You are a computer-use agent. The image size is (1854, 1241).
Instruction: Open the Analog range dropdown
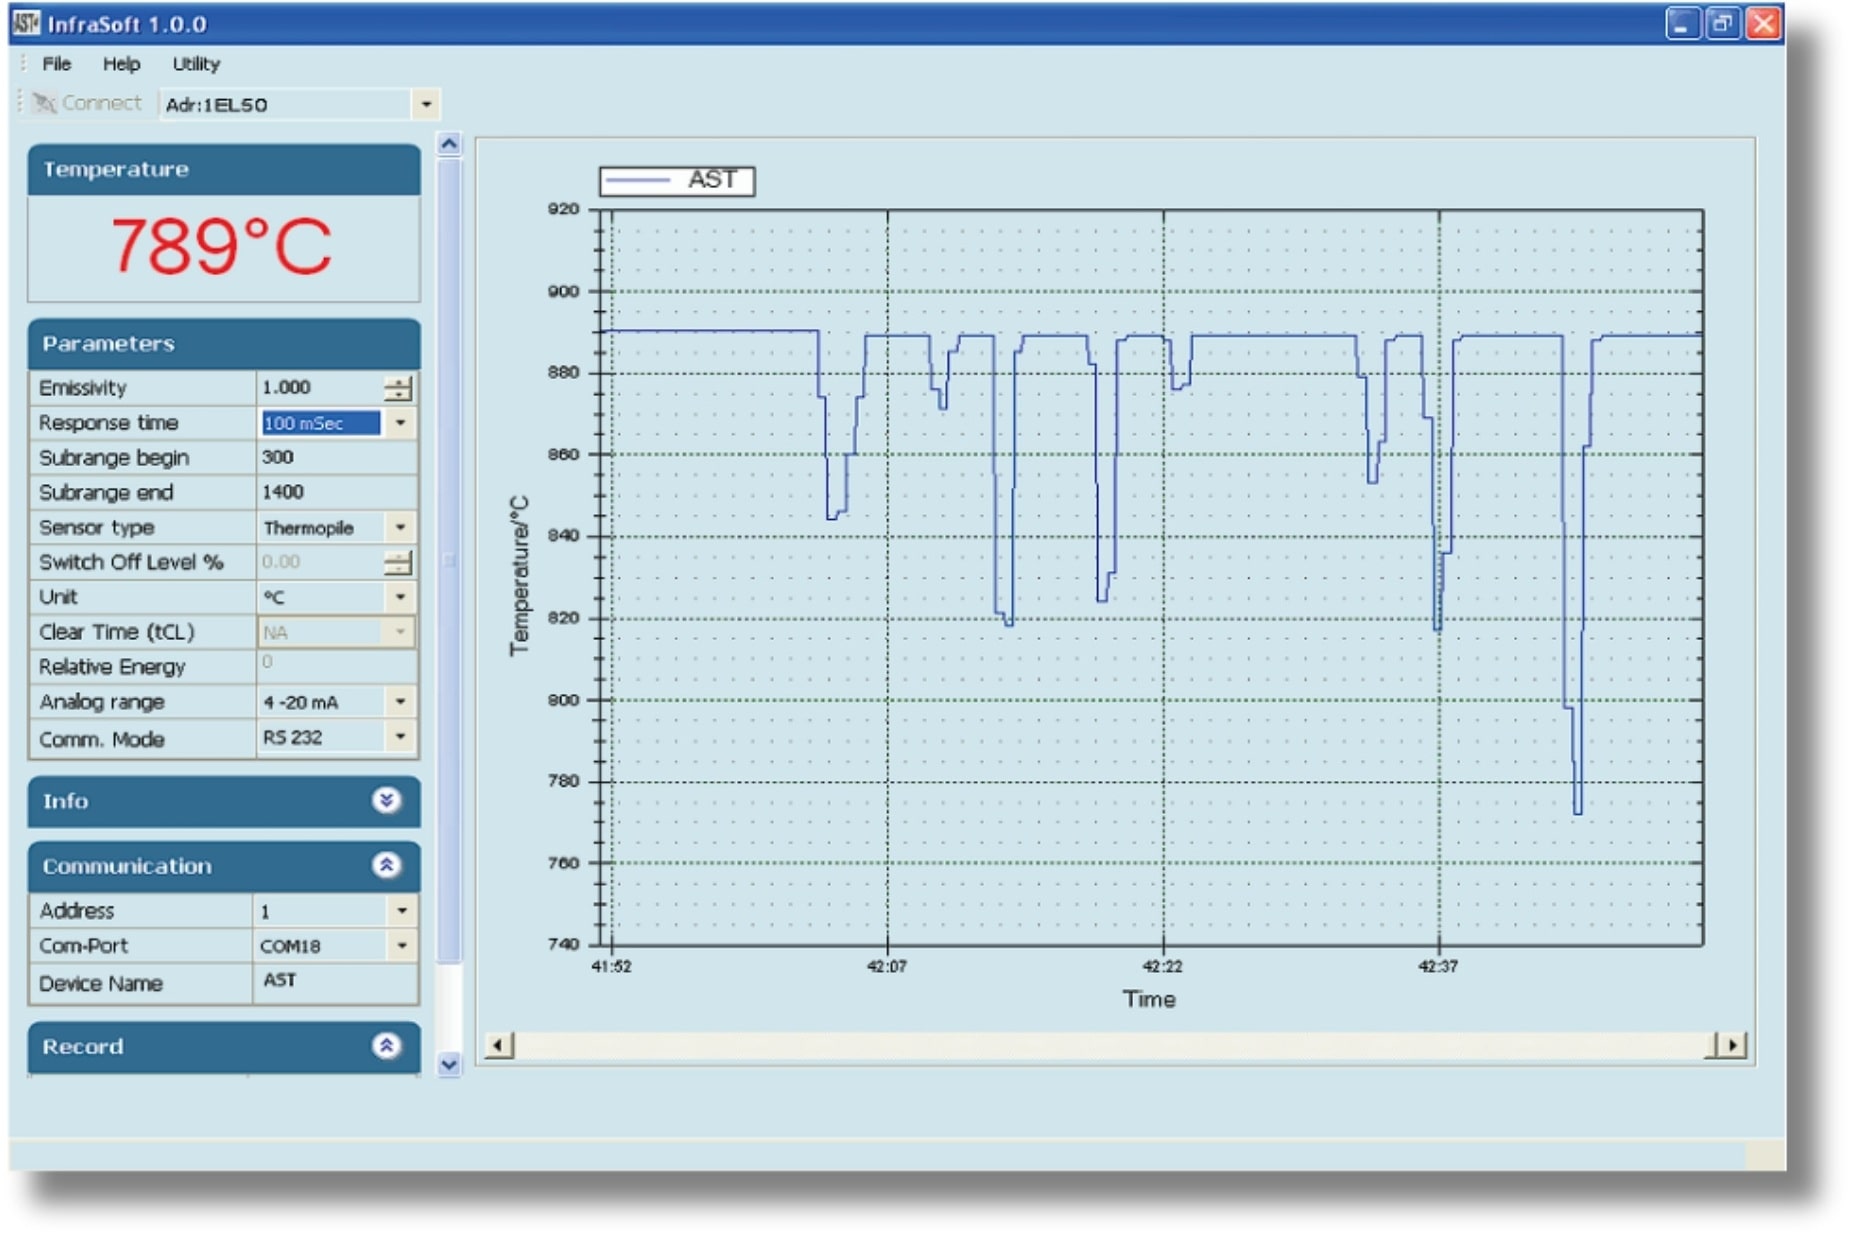coord(400,702)
